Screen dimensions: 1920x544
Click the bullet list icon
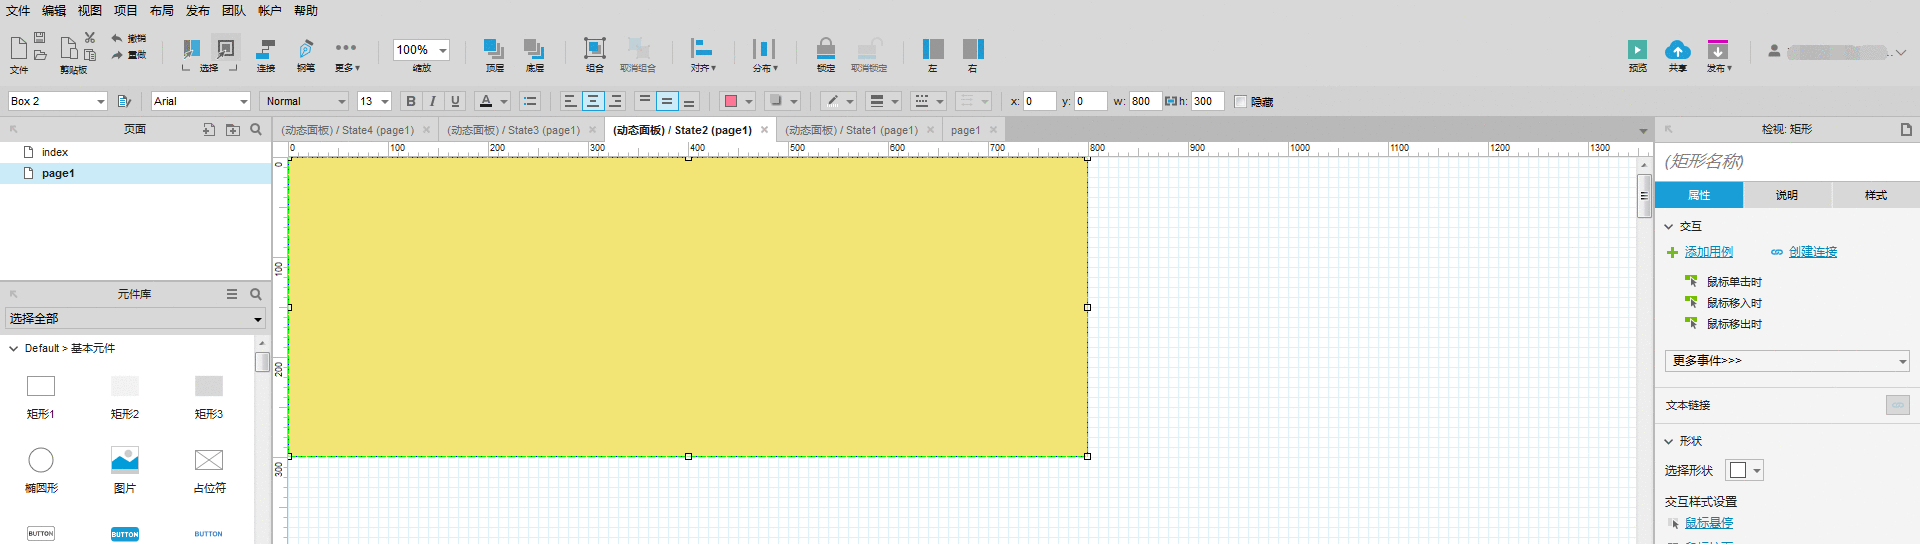[x=530, y=101]
